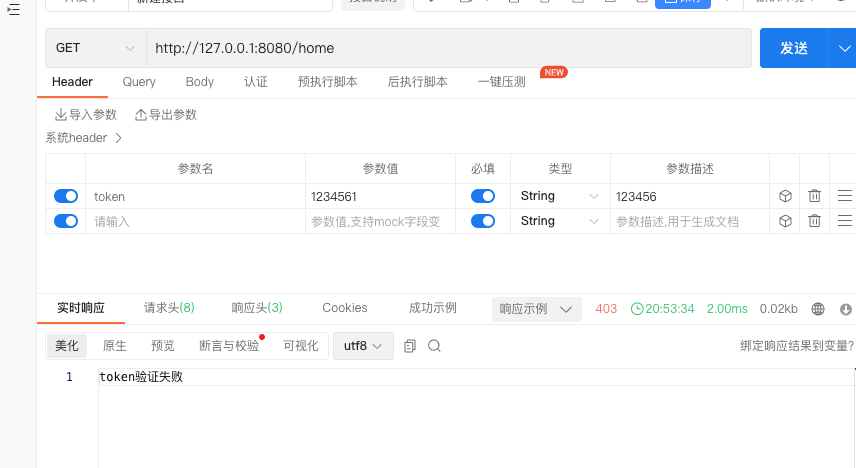Click the token parameter name field
This screenshot has width=856, height=468.
[x=195, y=196]
